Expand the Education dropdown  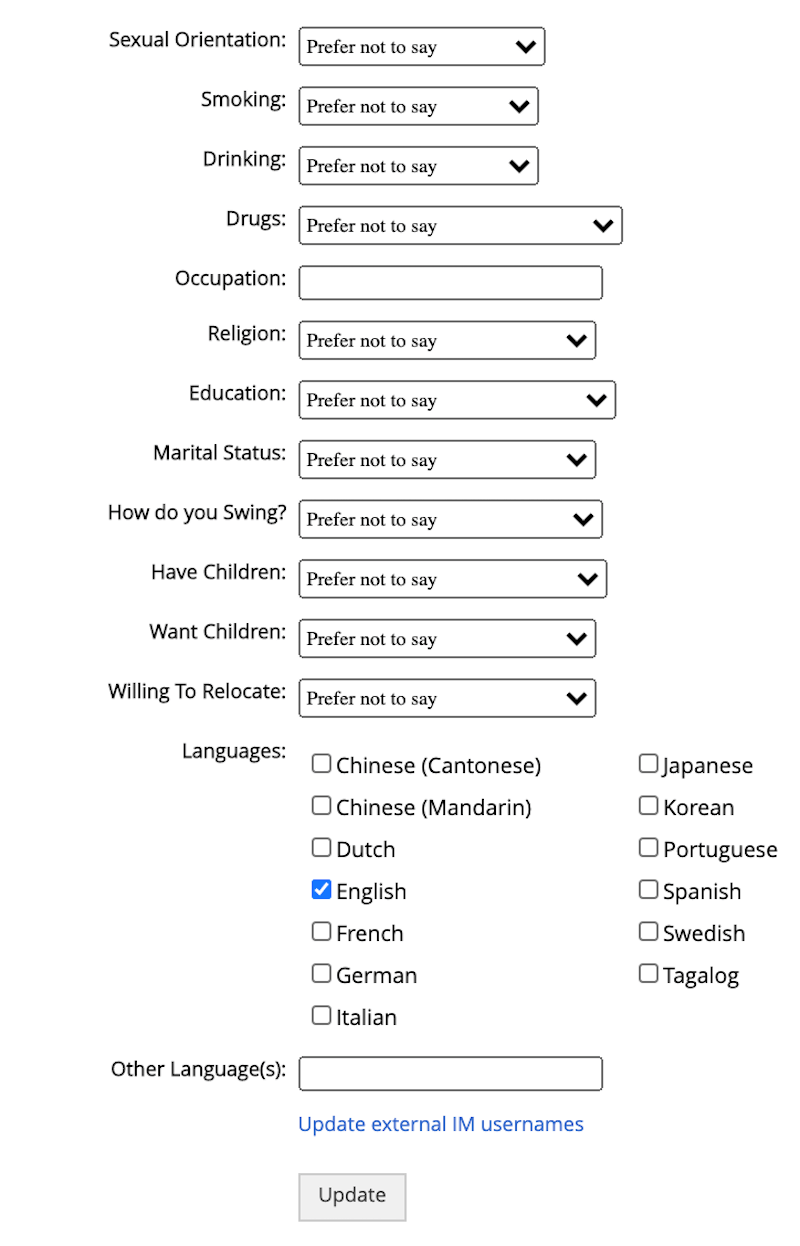[x=457, y=400]
